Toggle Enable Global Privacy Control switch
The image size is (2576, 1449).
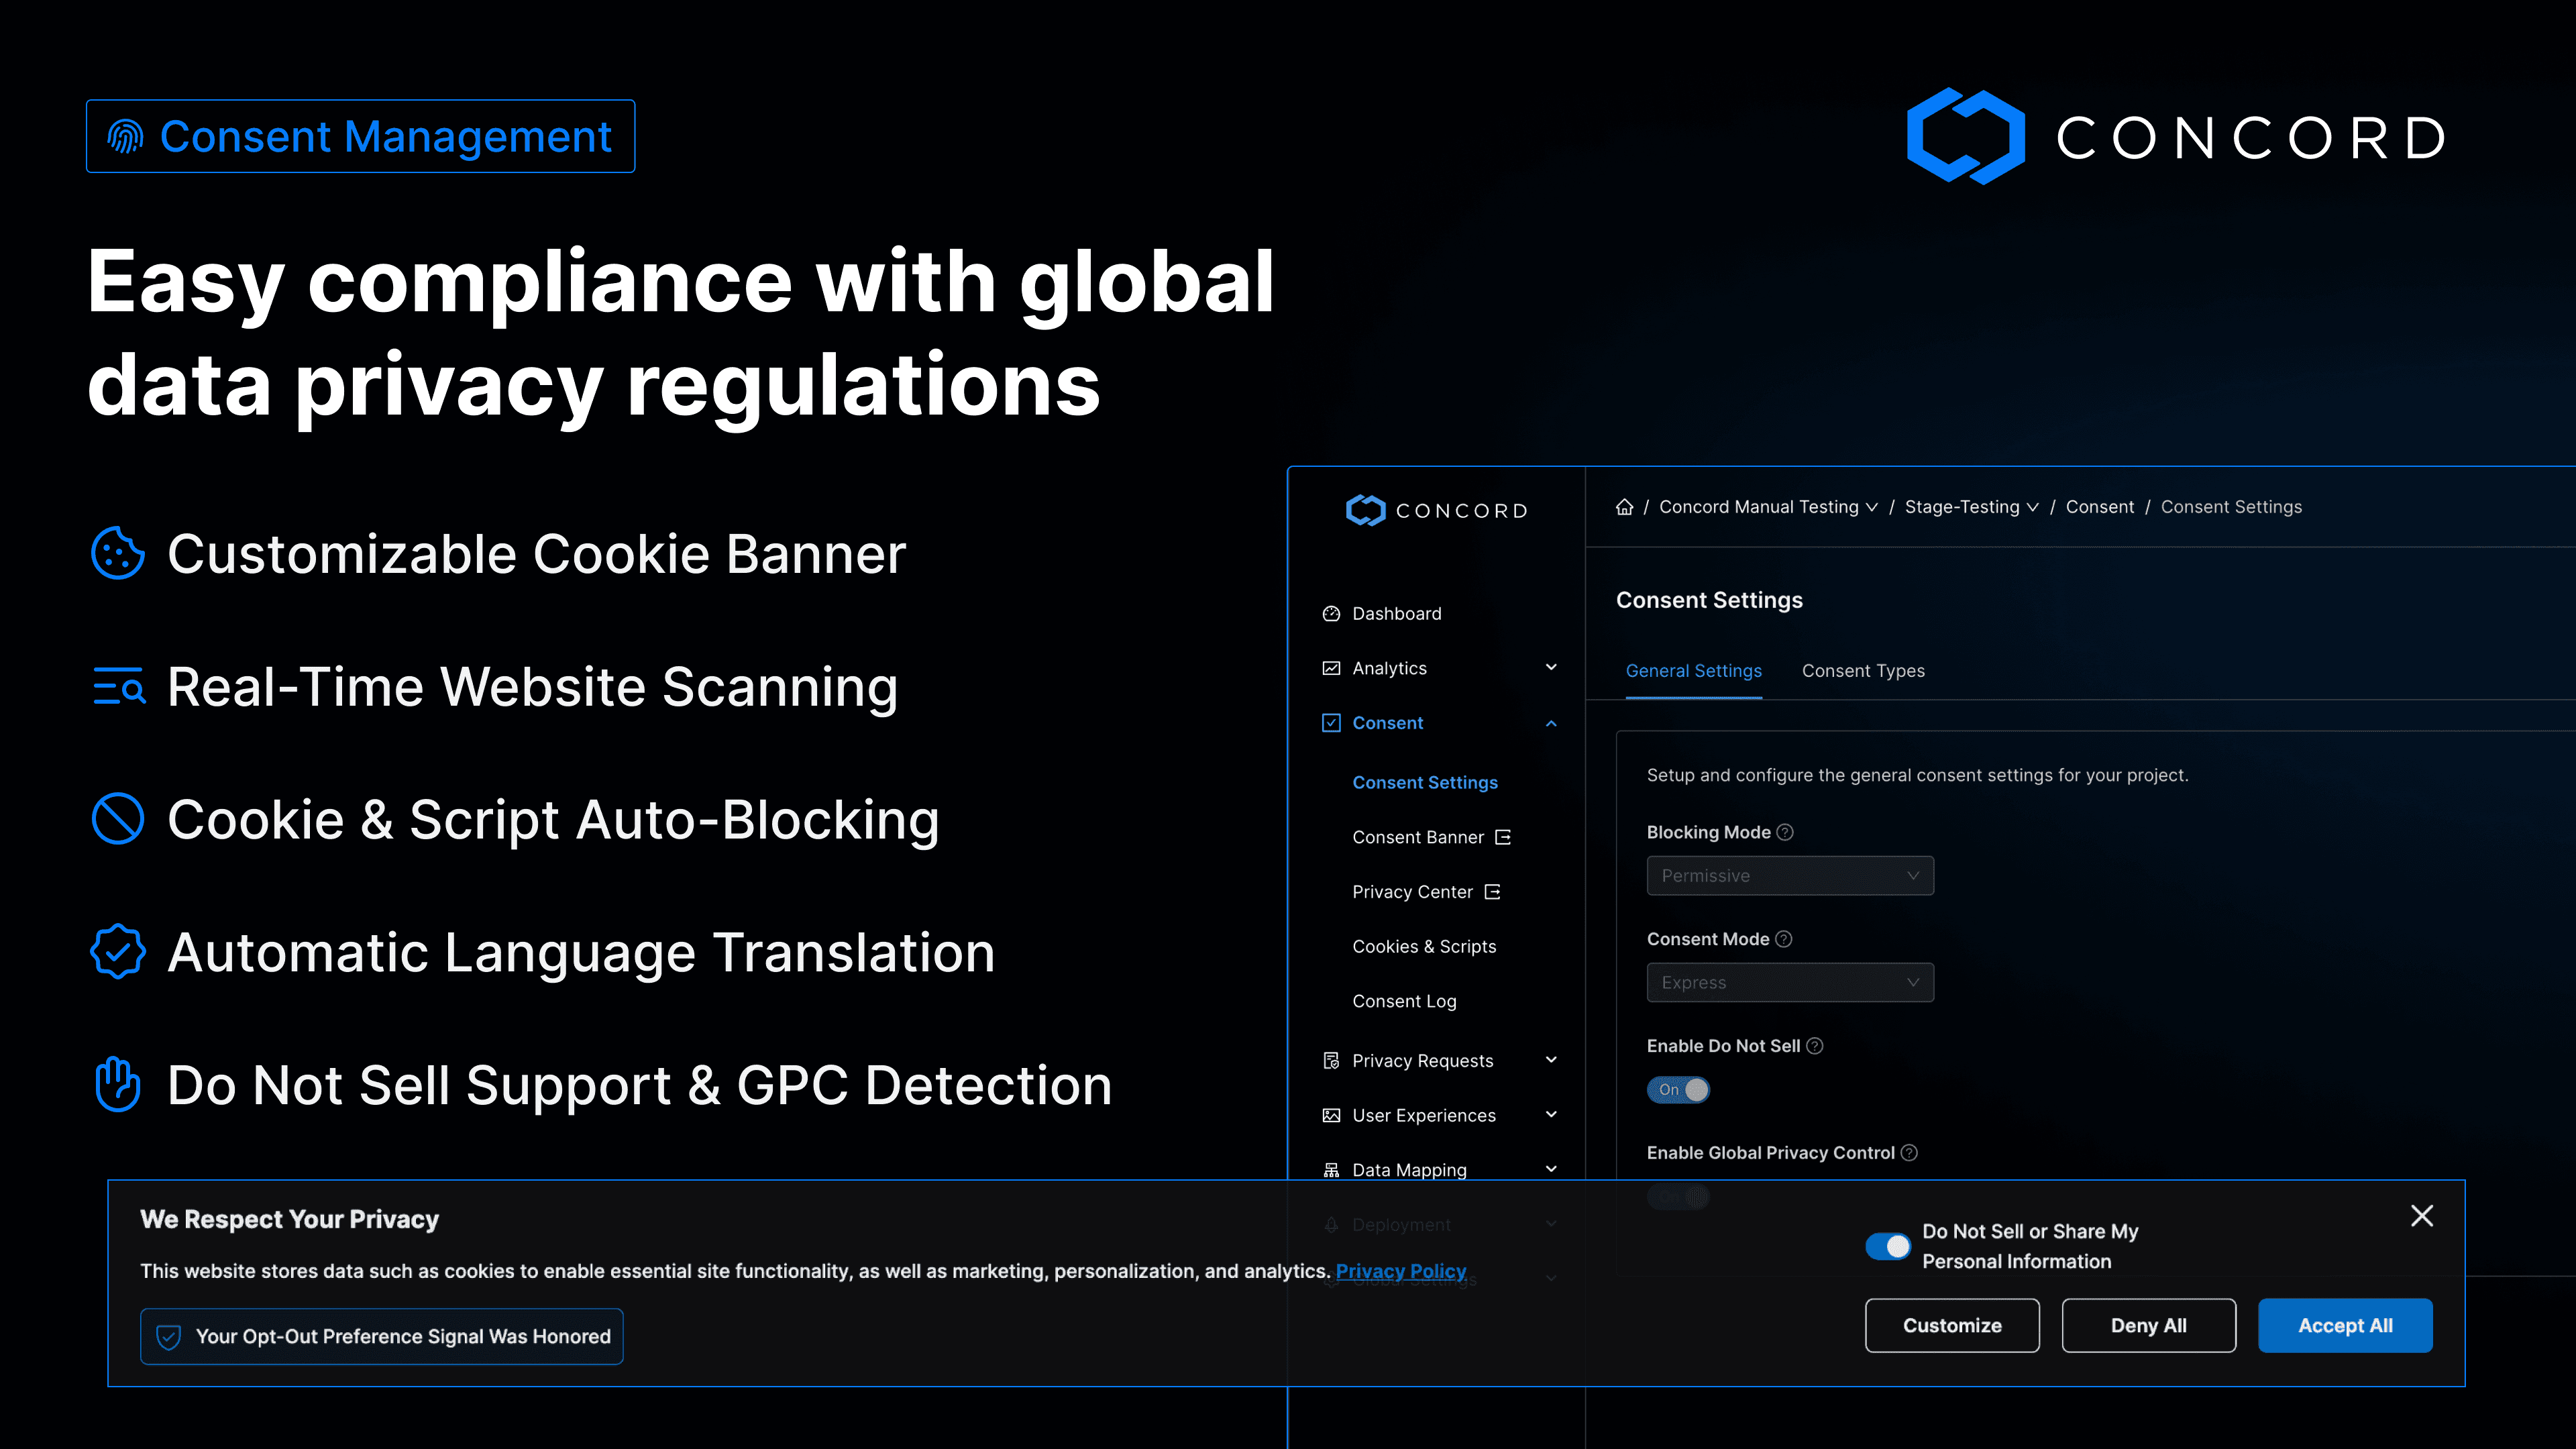point(1679,1197)
